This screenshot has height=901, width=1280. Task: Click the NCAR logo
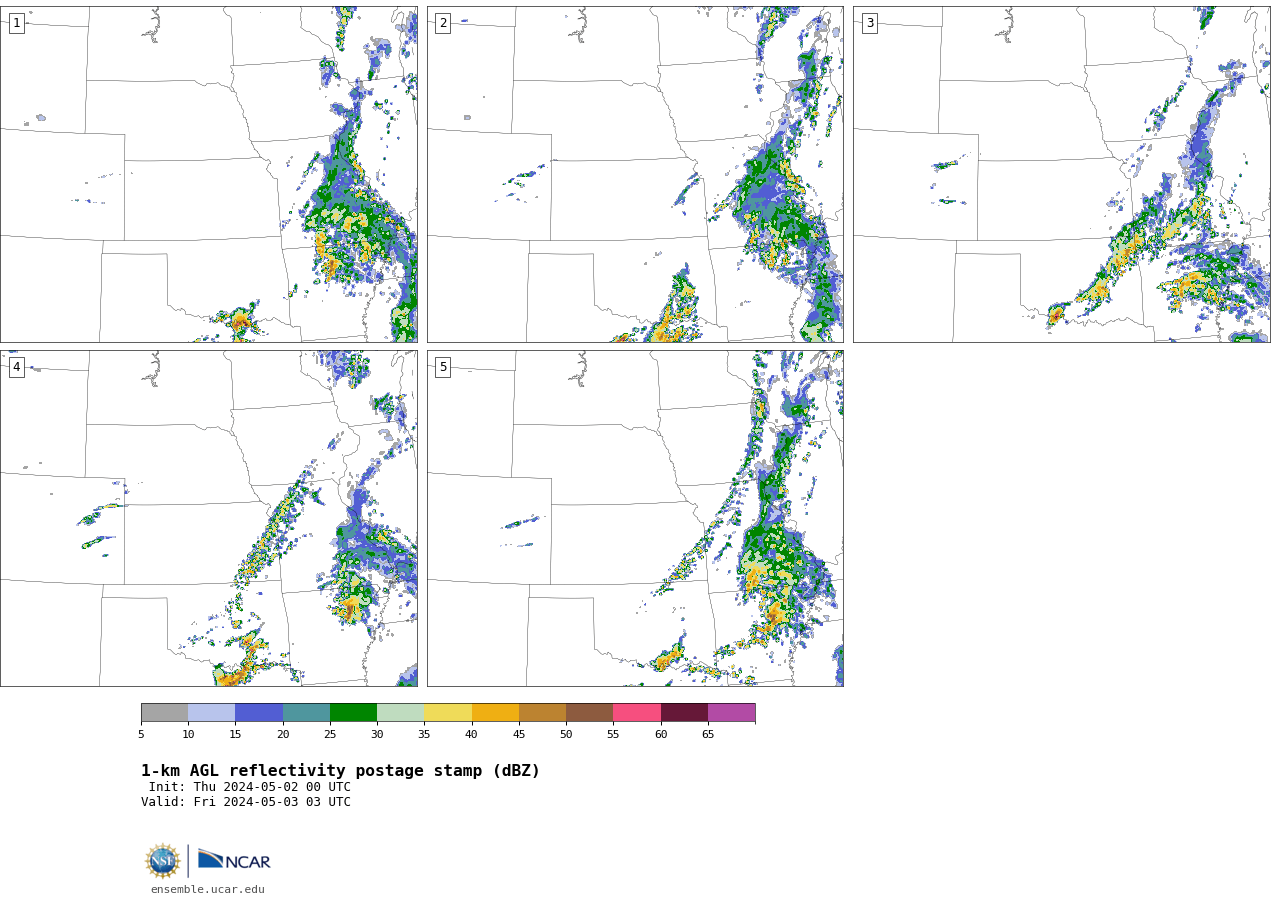tap(234, 860)
